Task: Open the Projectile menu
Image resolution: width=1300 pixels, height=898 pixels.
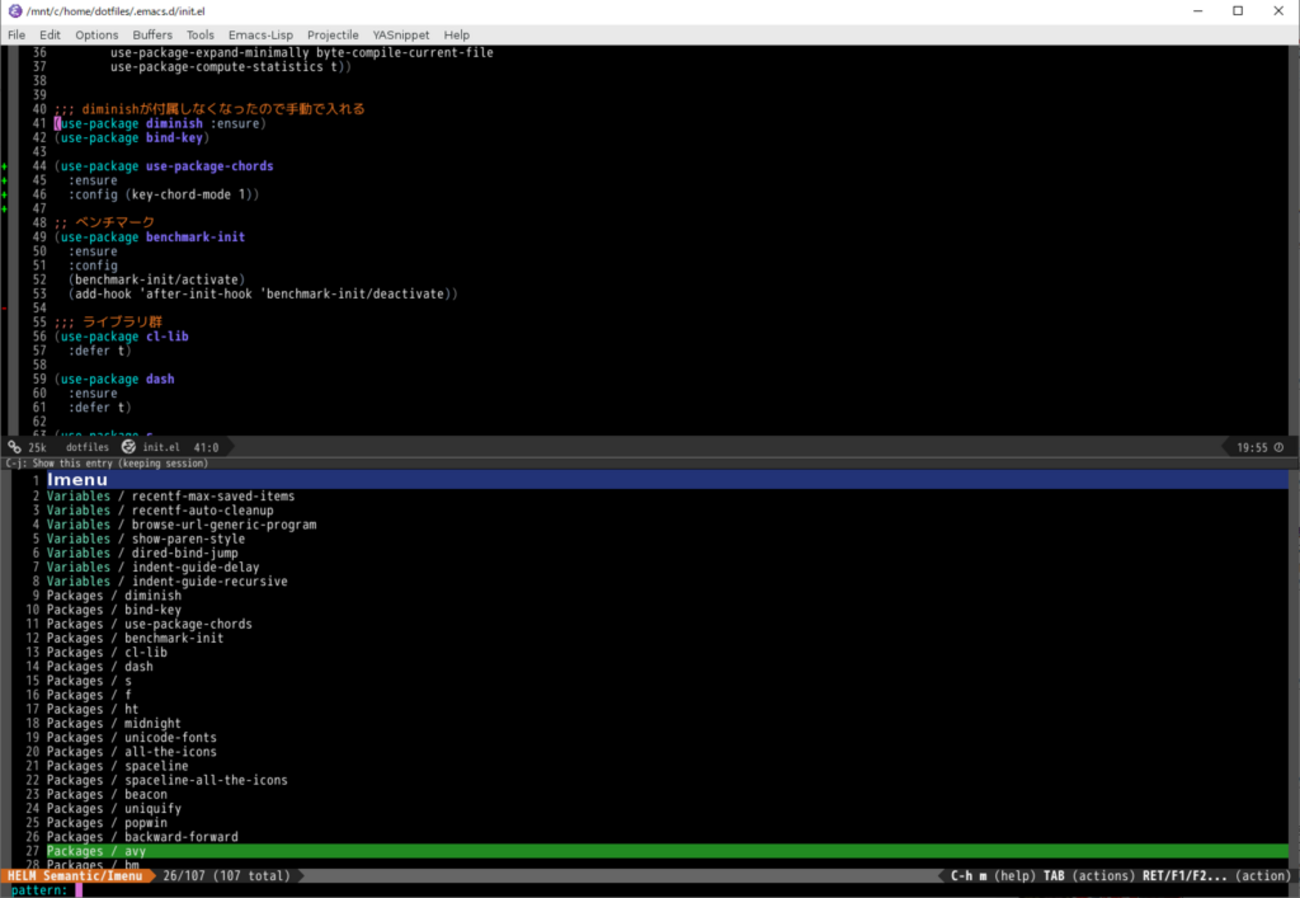Action: 332,35
